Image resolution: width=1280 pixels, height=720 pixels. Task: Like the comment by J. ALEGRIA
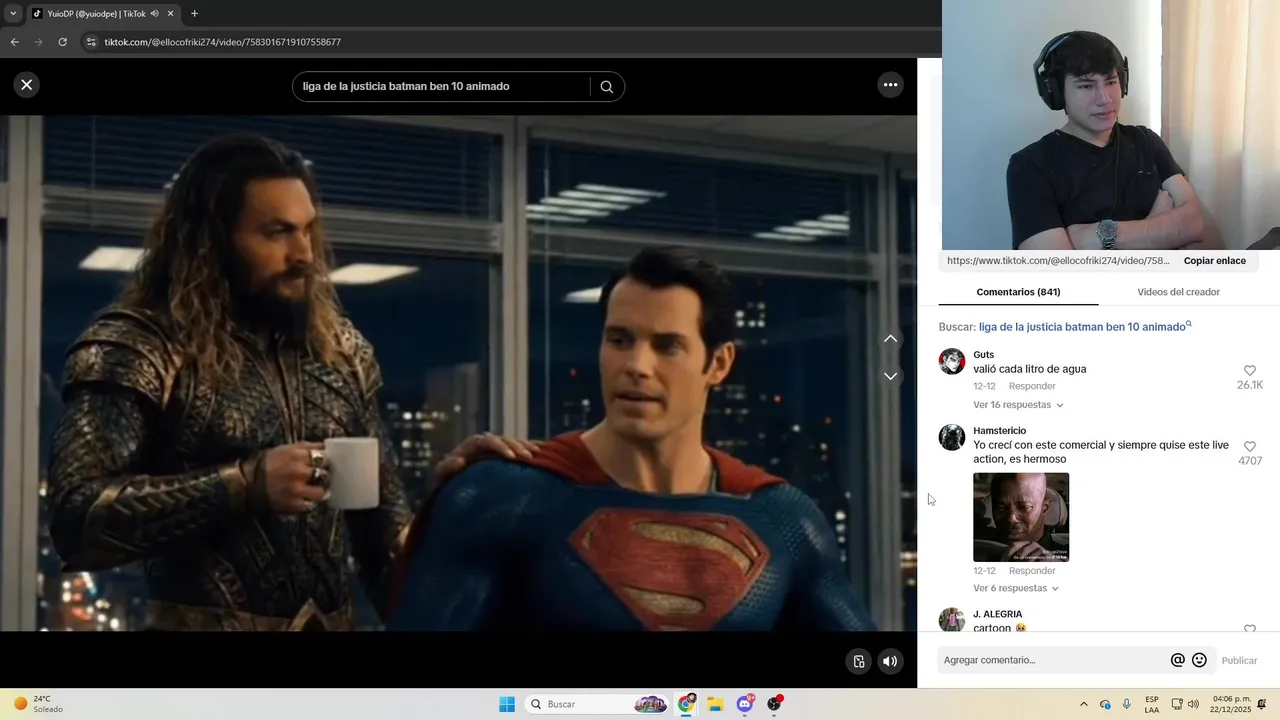point(1249,629)
